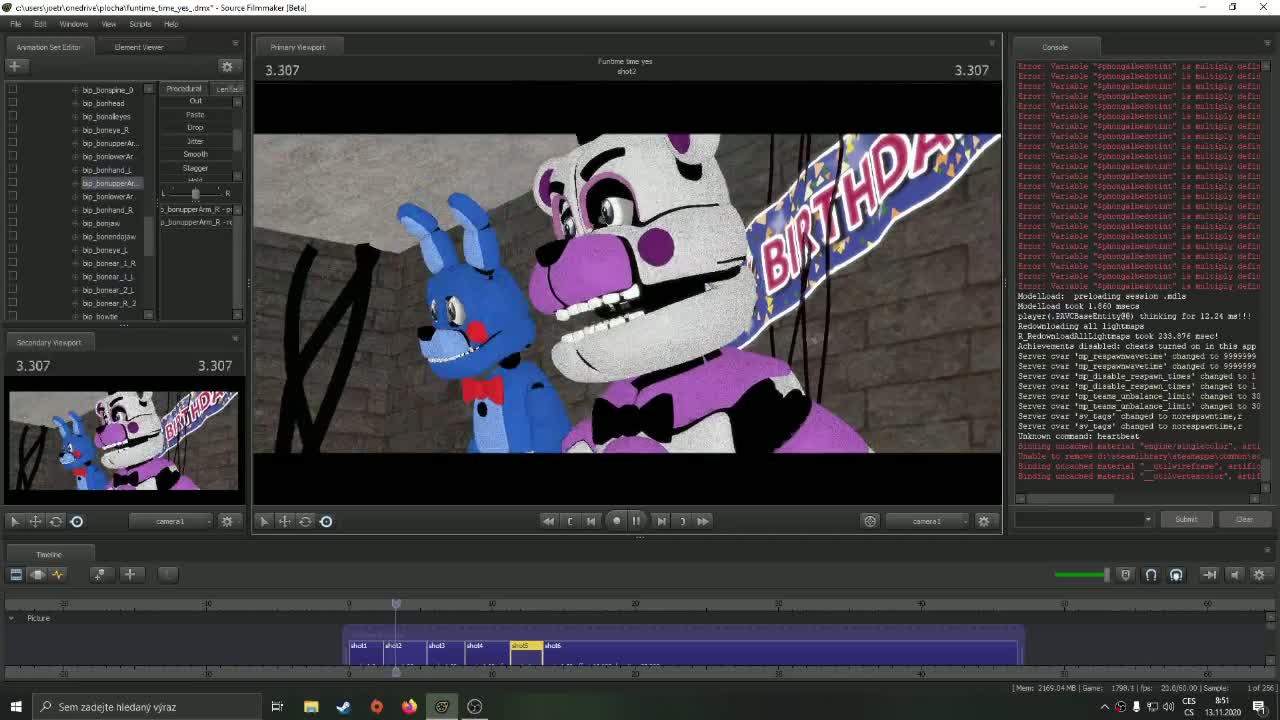1280x720 pixels.
Task: Mute timeline audio with speaker icon
Action: click(x=1234, y=575)
